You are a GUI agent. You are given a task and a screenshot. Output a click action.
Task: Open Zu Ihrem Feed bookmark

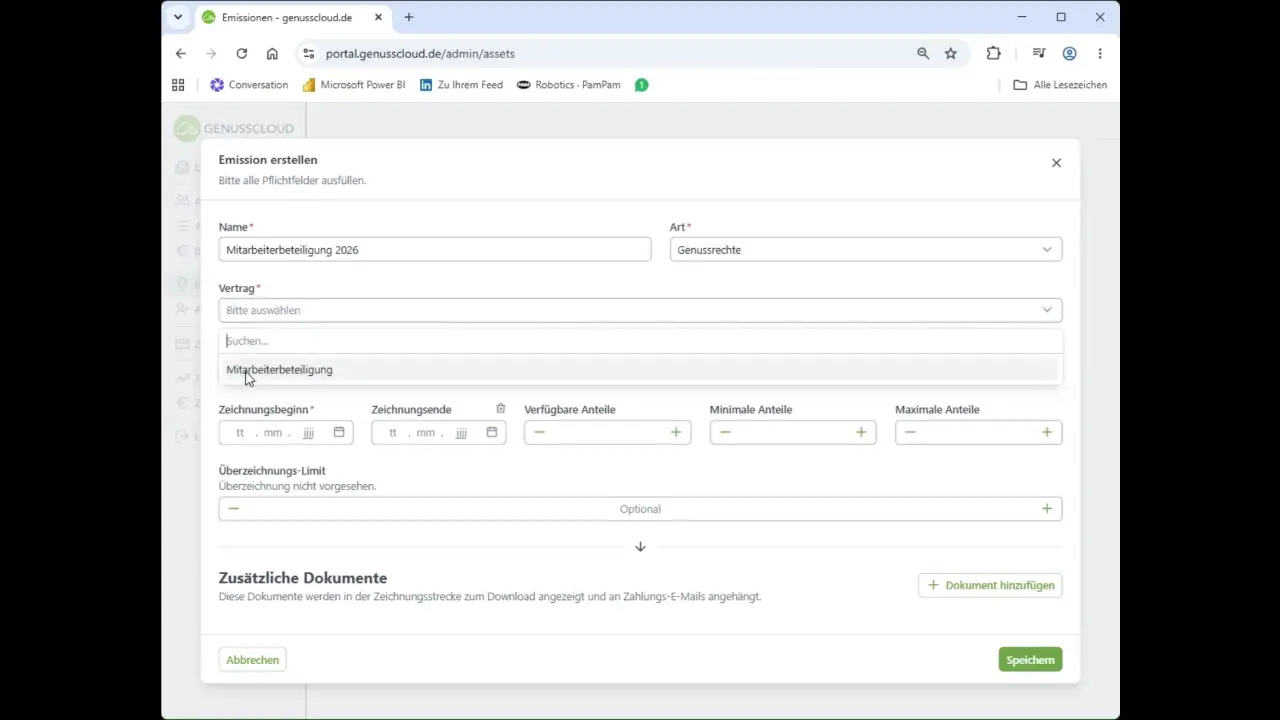pyautogui.click(x=461, y=85)
